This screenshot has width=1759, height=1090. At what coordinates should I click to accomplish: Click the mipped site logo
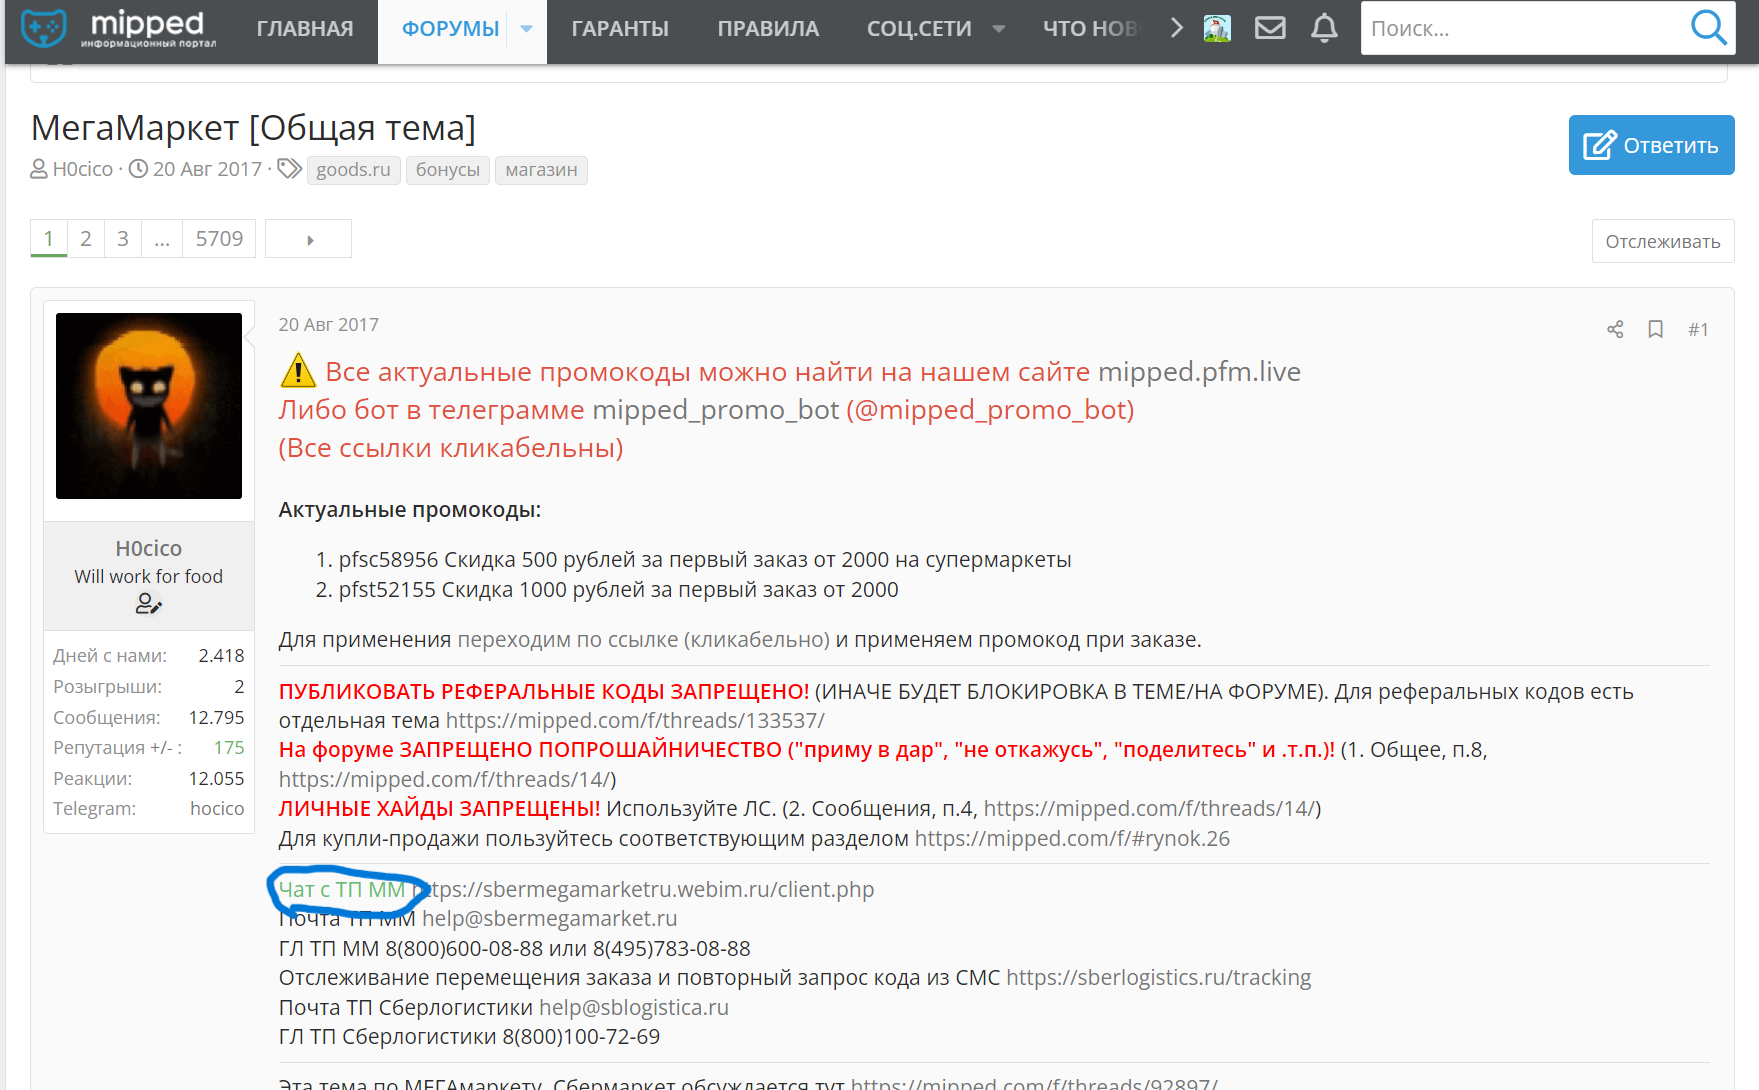119,29
